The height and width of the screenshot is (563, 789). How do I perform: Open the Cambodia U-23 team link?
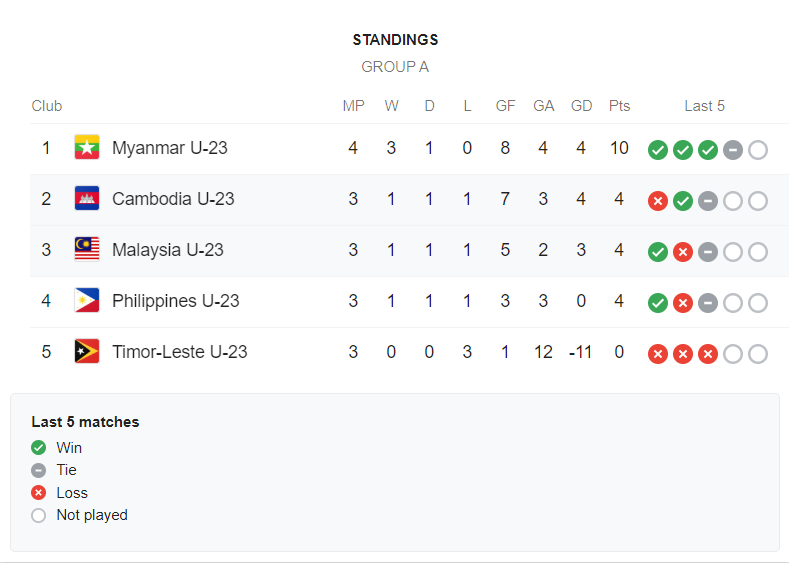(x=173, y=199)
